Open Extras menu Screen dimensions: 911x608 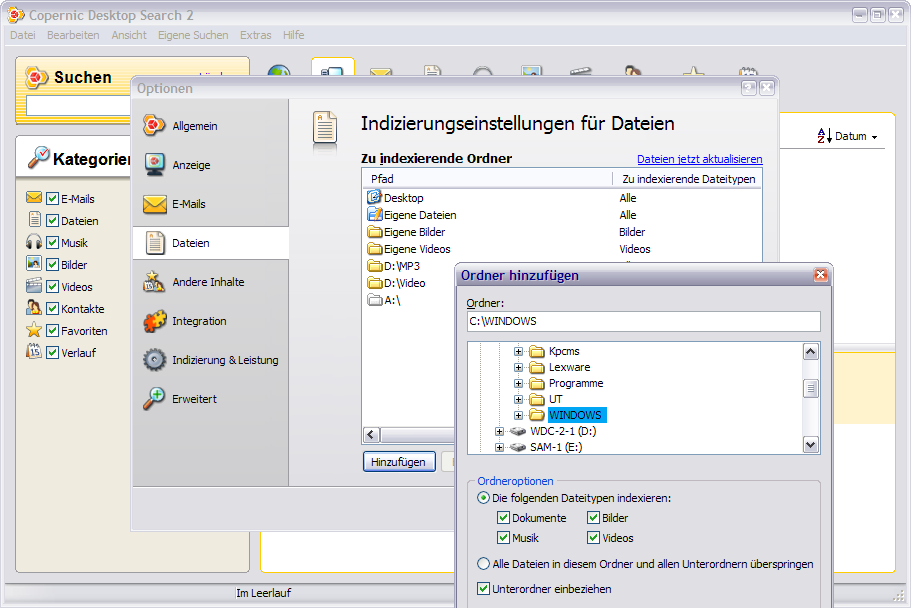(256, 35)
